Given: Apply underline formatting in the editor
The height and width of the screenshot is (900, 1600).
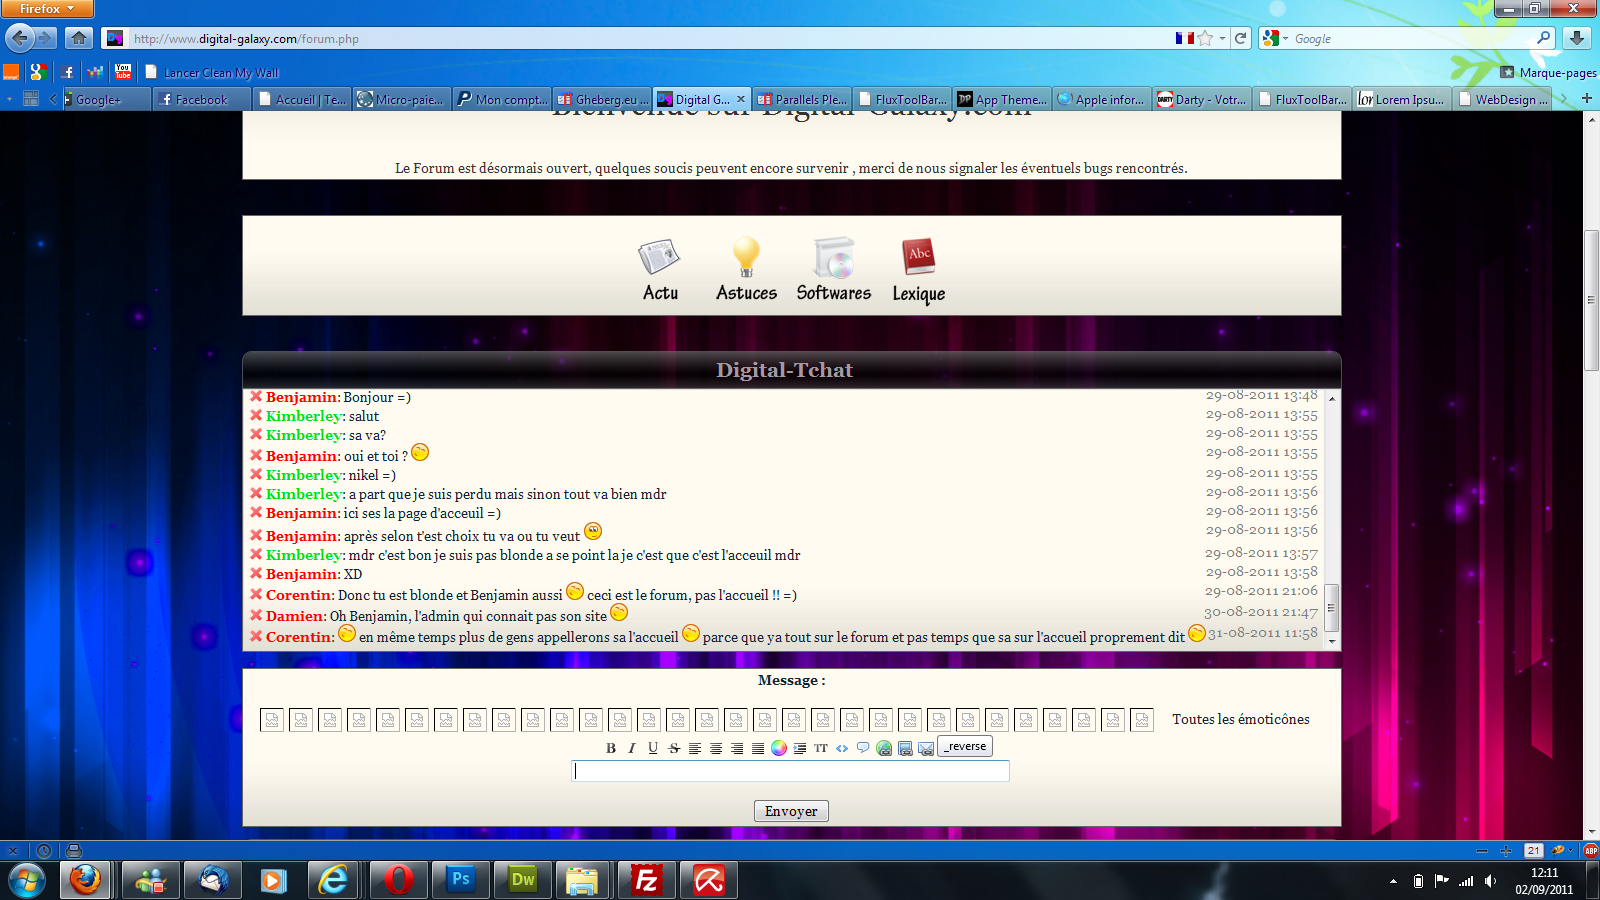Looking at the screenshot, I should tap(653, 747).
